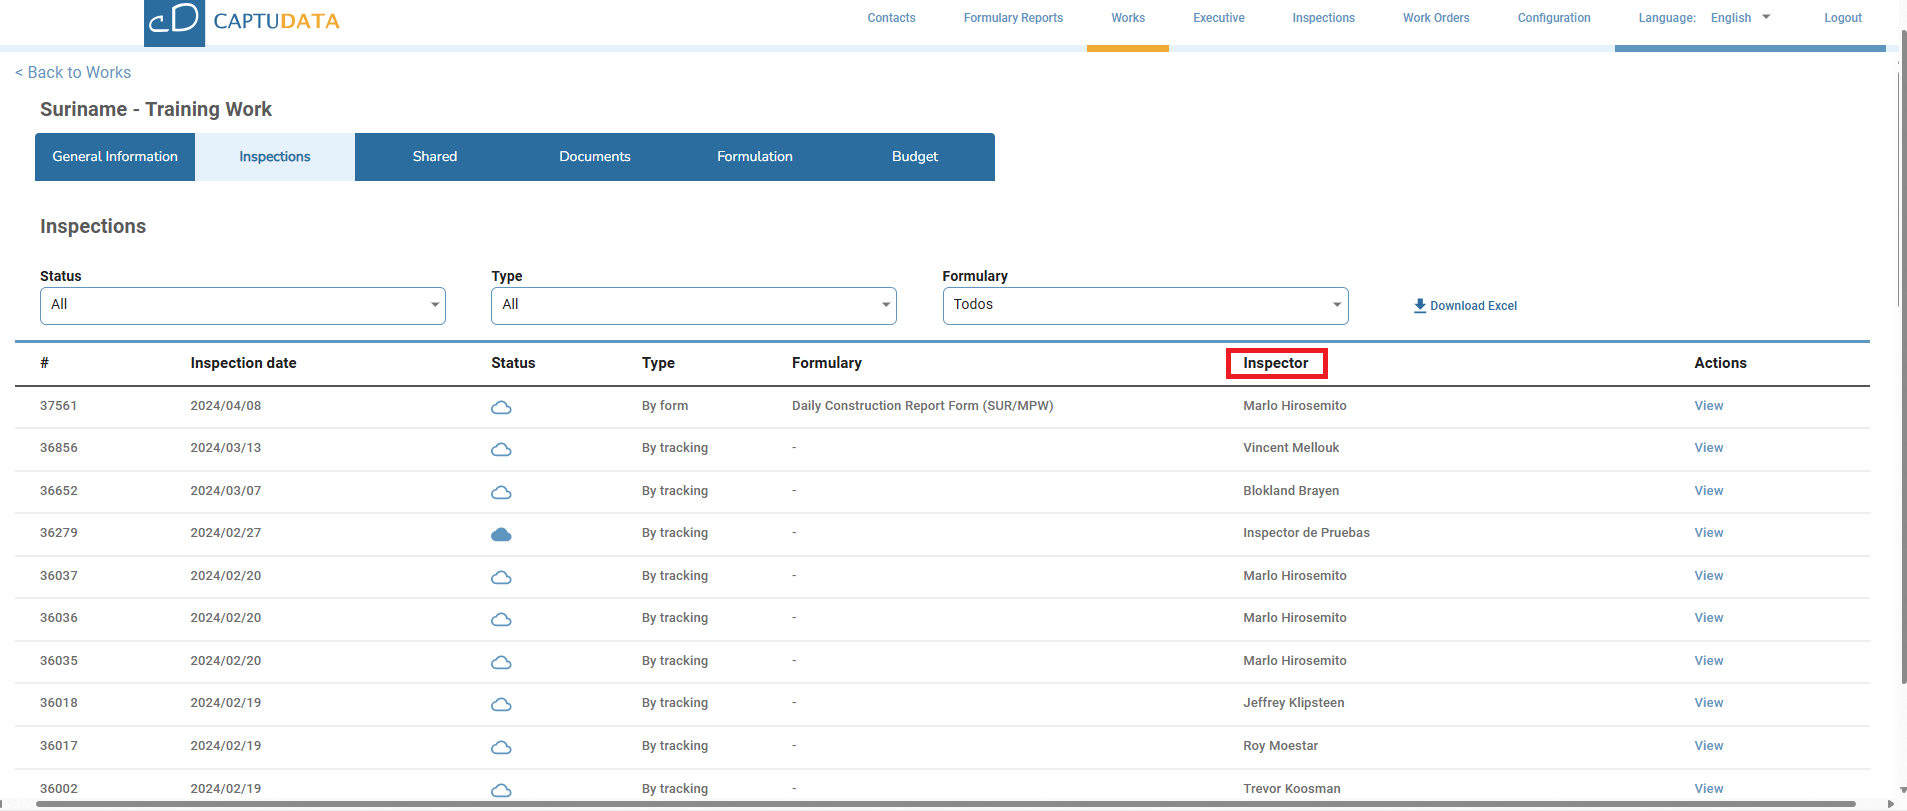Click the cloud status icon in row 36652
Image resolution: width=1907 pixels, height=811 pixels.
click(501, 492)
